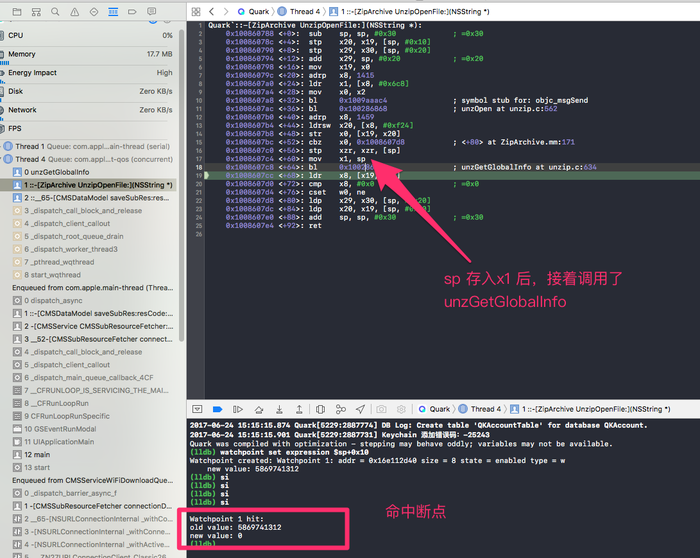Screen dimensions: 700x558
Task: Select frame 2 CMSDataModel saveSubRes
Action: coord(89,198)
